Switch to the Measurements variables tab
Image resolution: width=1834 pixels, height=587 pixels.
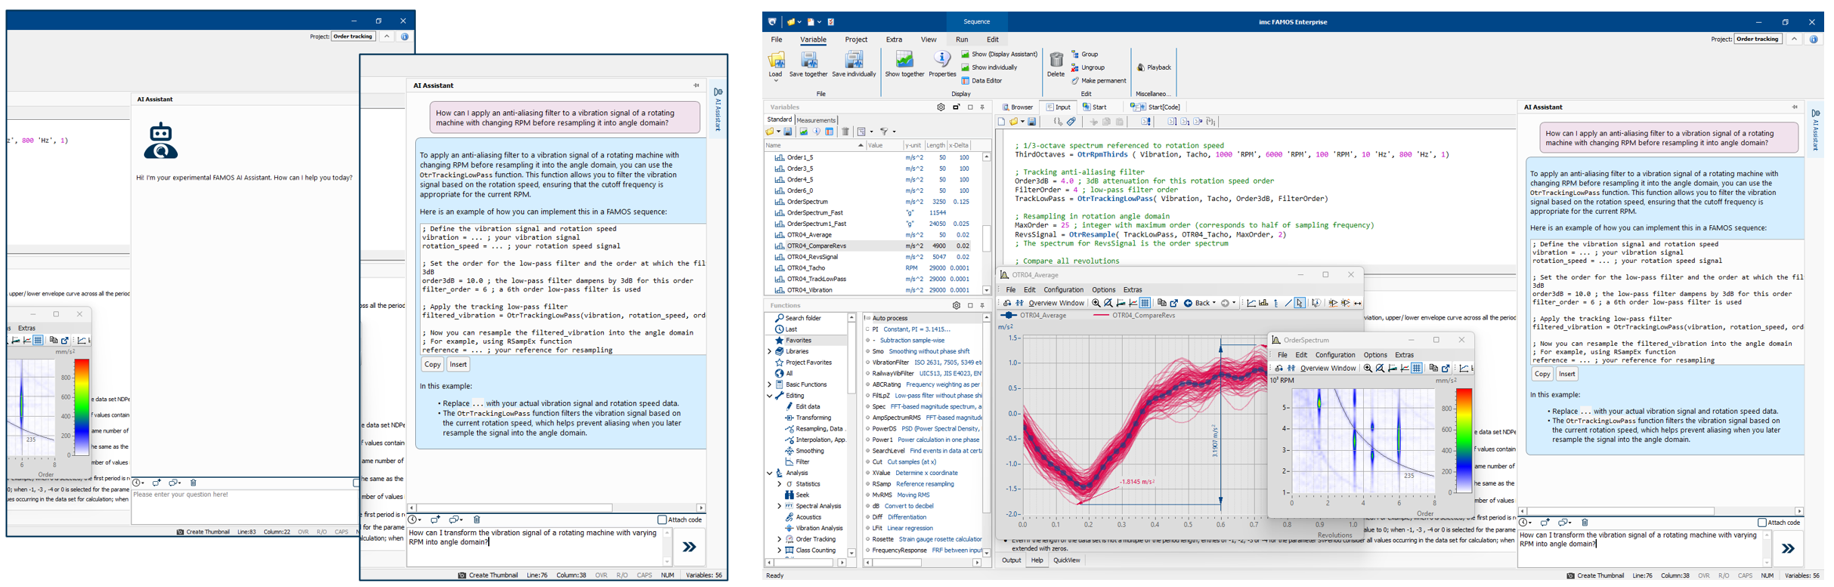pyautogui.click(x=816, y=120)
